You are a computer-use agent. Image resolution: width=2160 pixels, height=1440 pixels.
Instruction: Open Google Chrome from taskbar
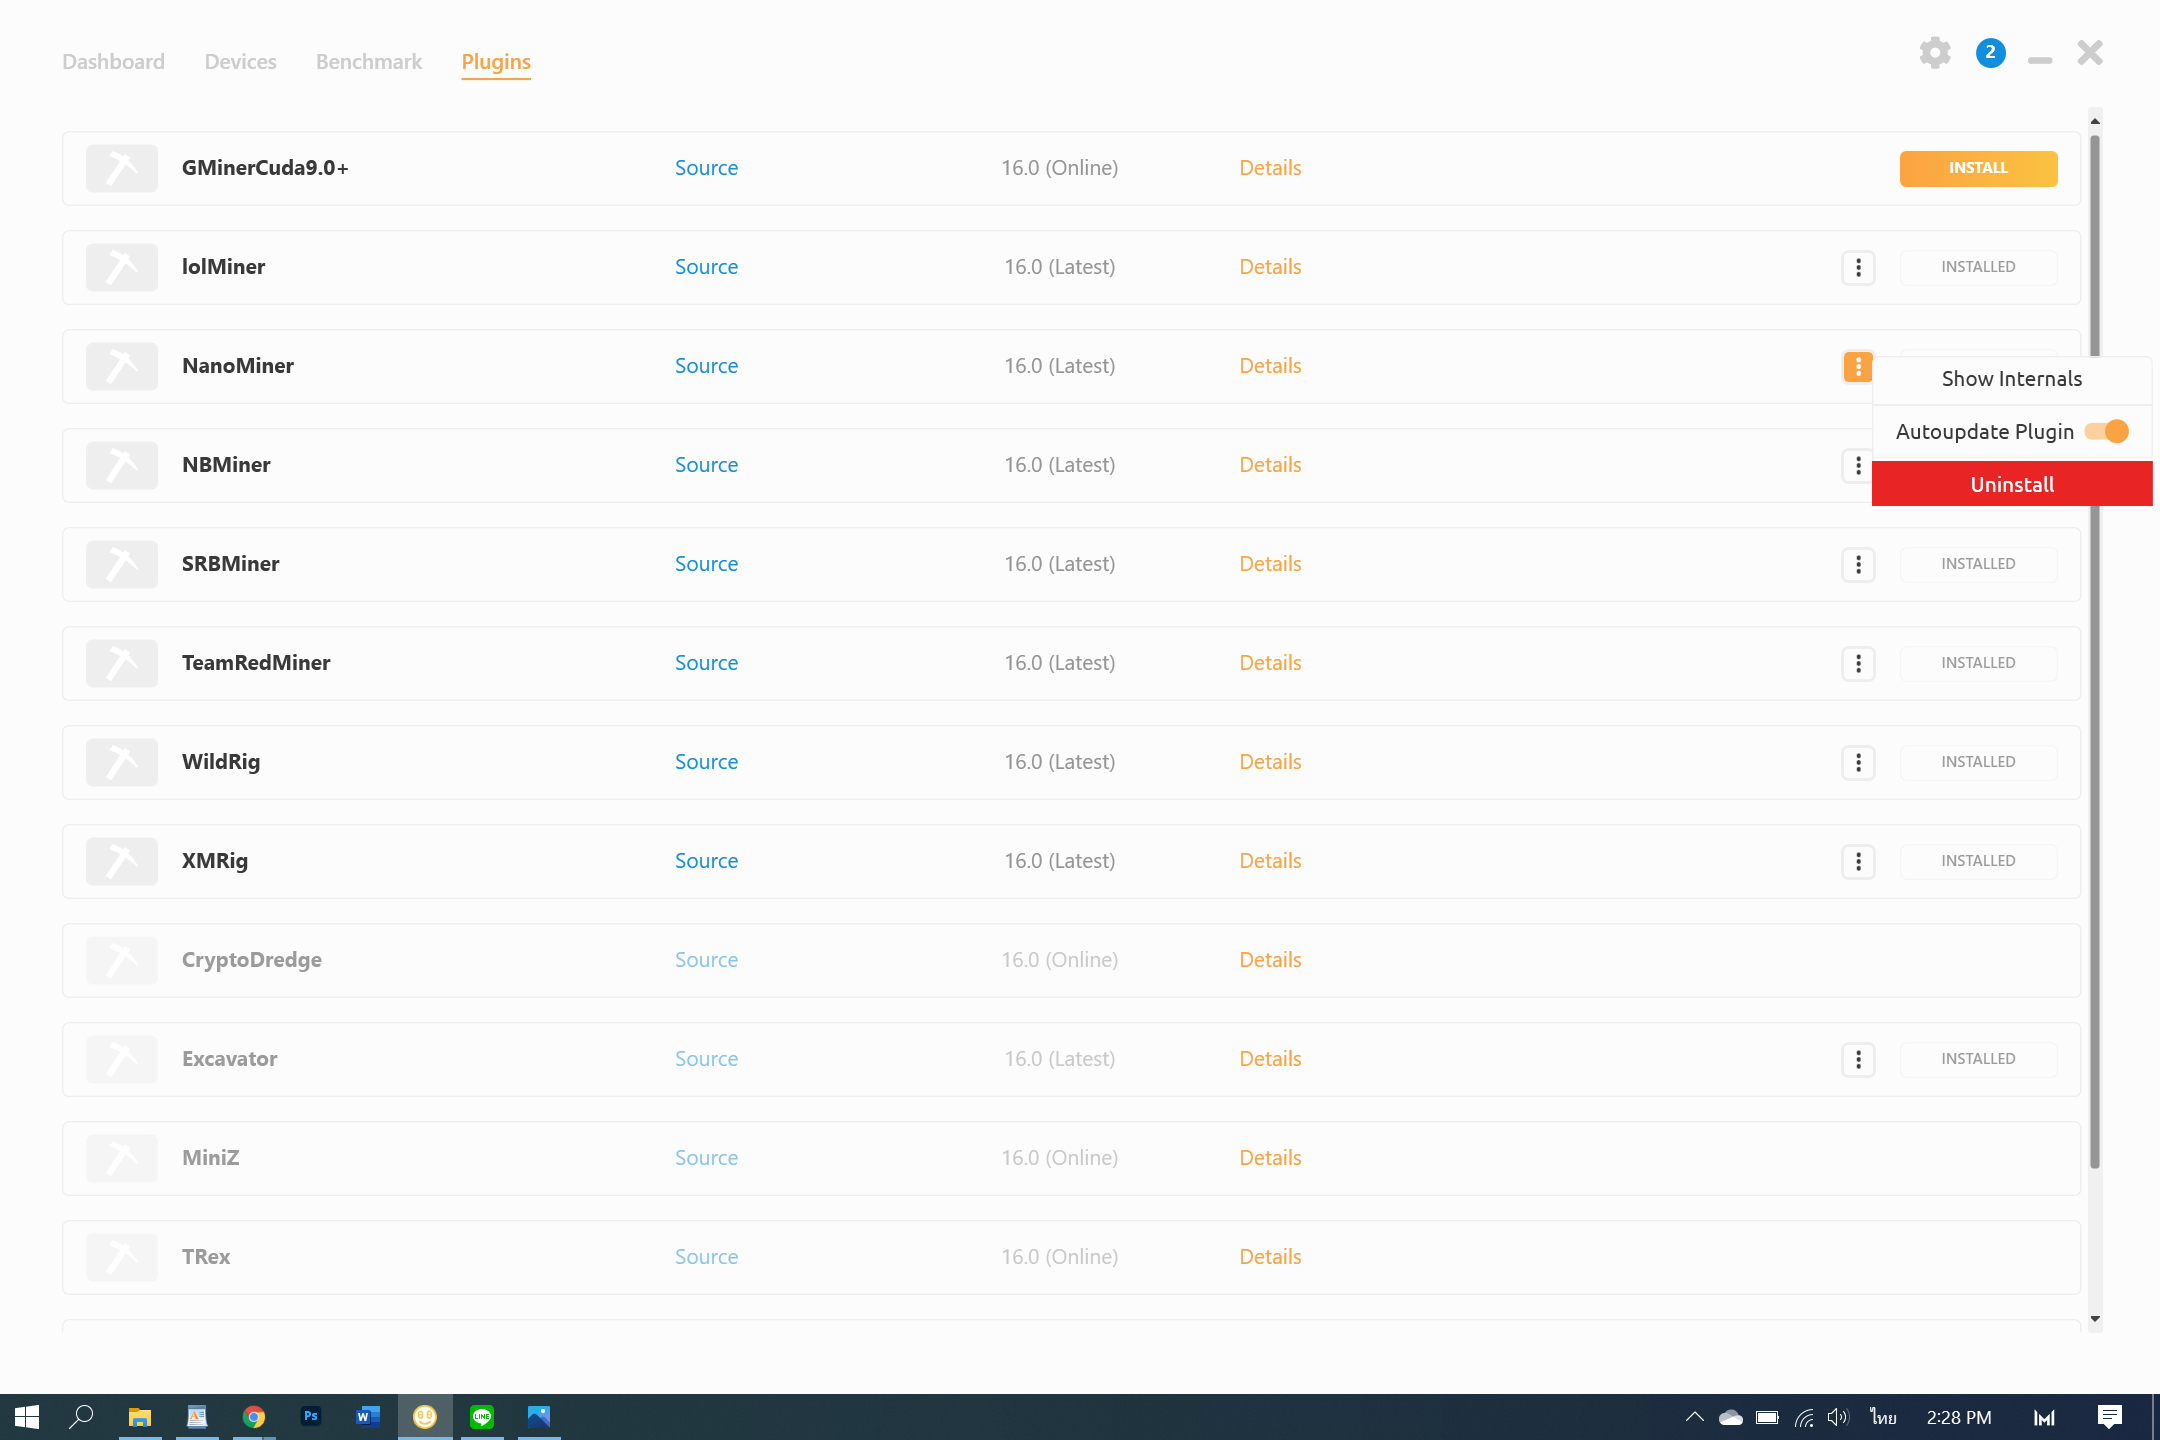pos(254,1417)
